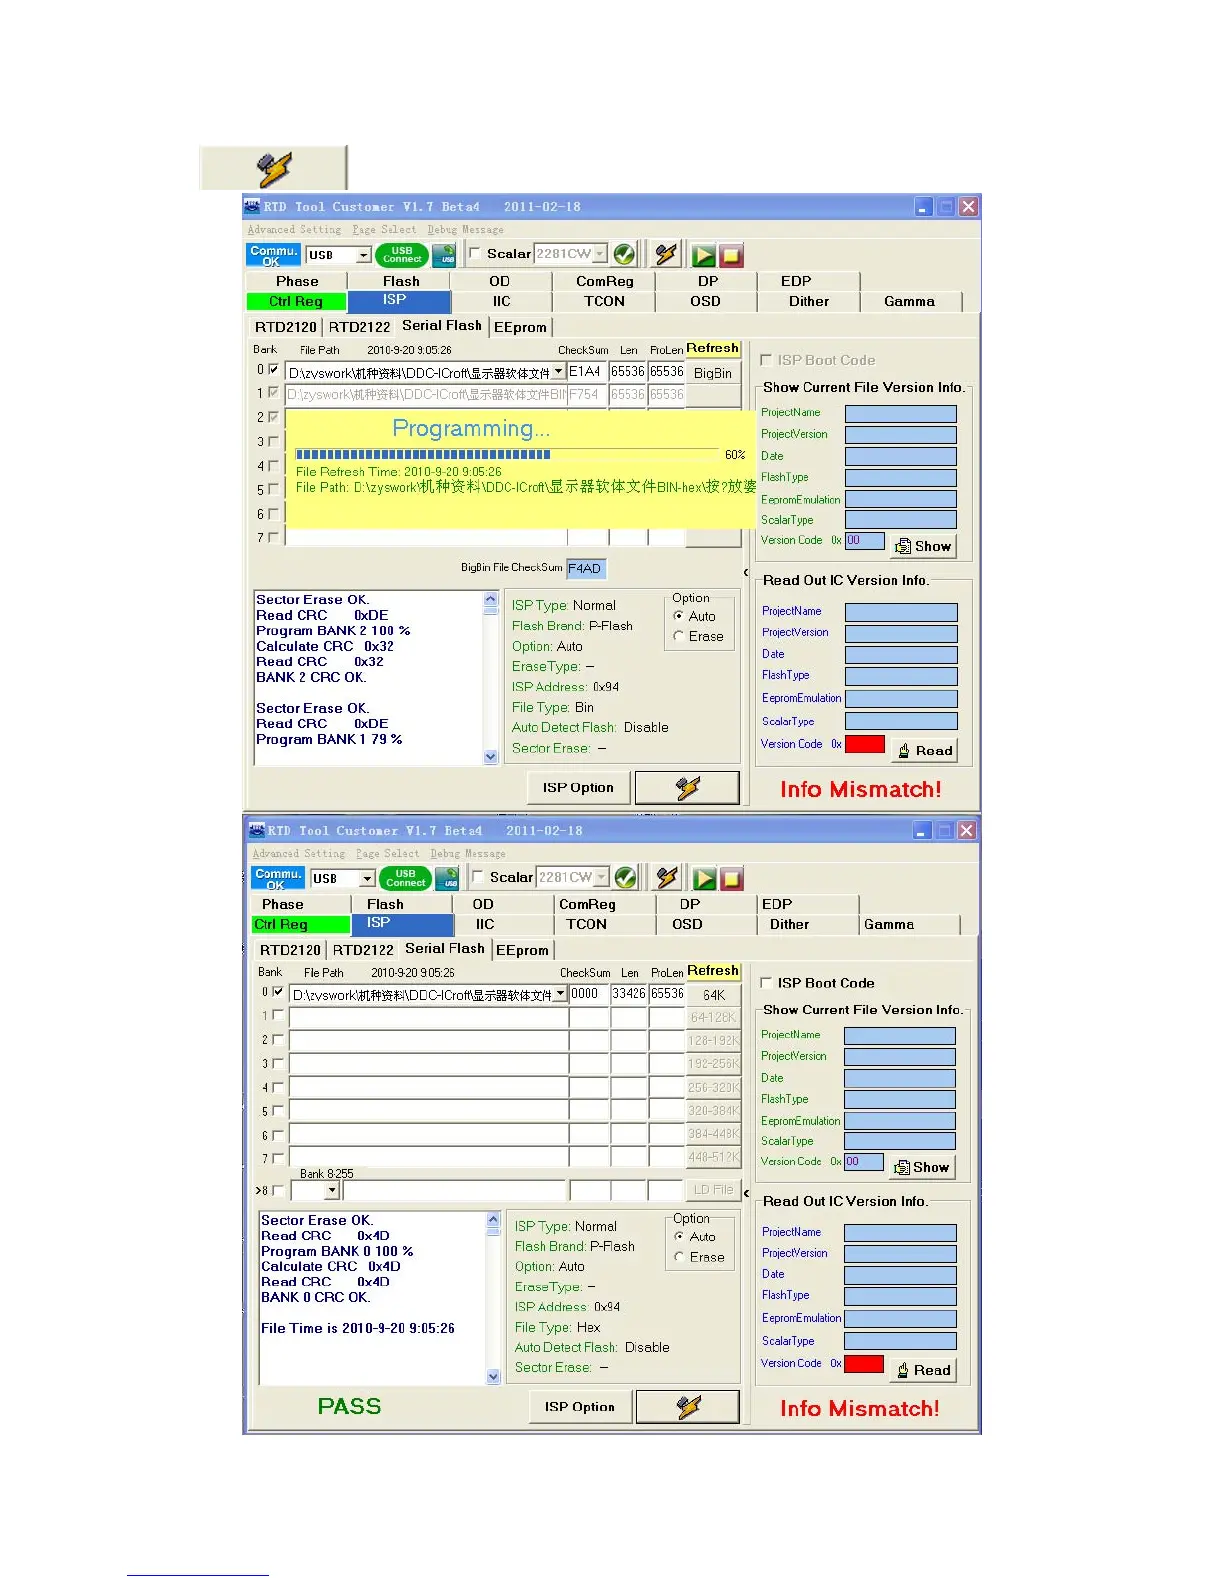Click the large lightning program button in the upper window
Viewport: 1224px width, 1584px height.
(x=688, y=788)
